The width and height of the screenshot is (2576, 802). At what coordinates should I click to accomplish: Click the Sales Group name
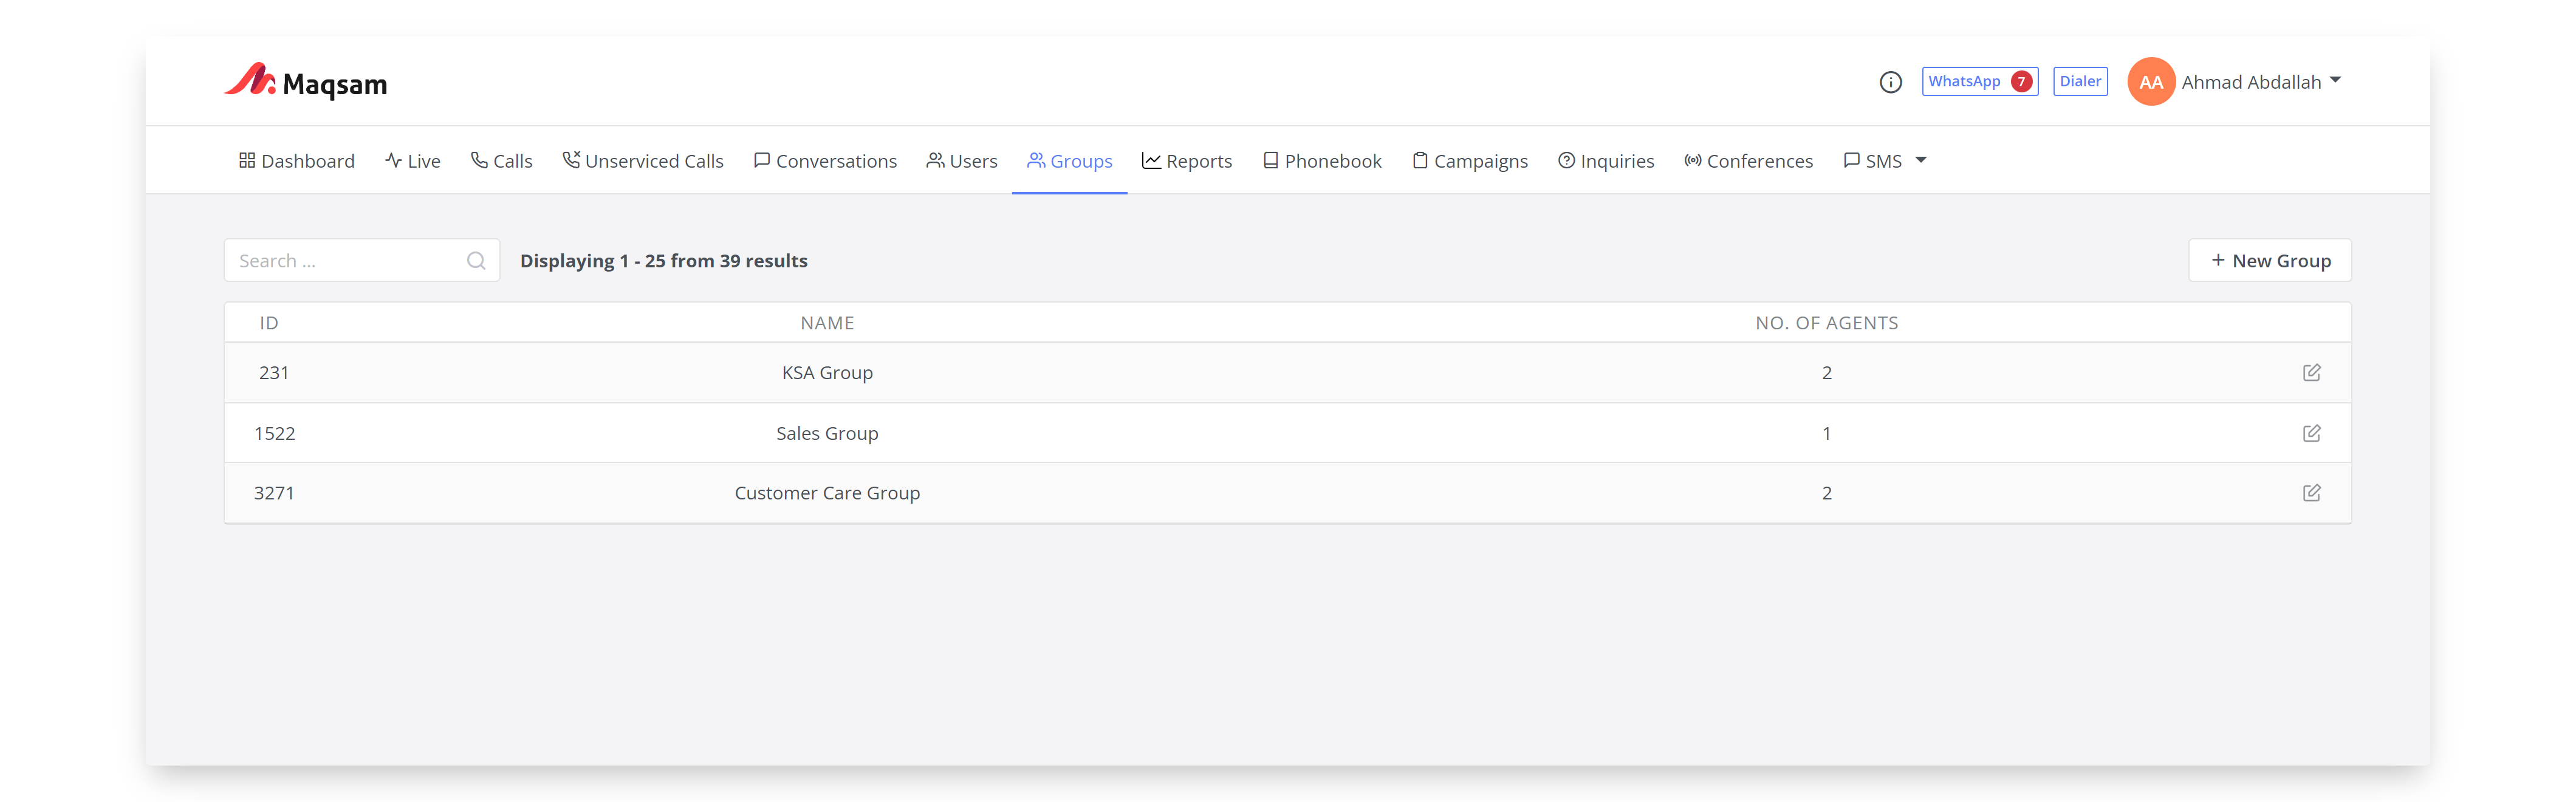point(827,433)
